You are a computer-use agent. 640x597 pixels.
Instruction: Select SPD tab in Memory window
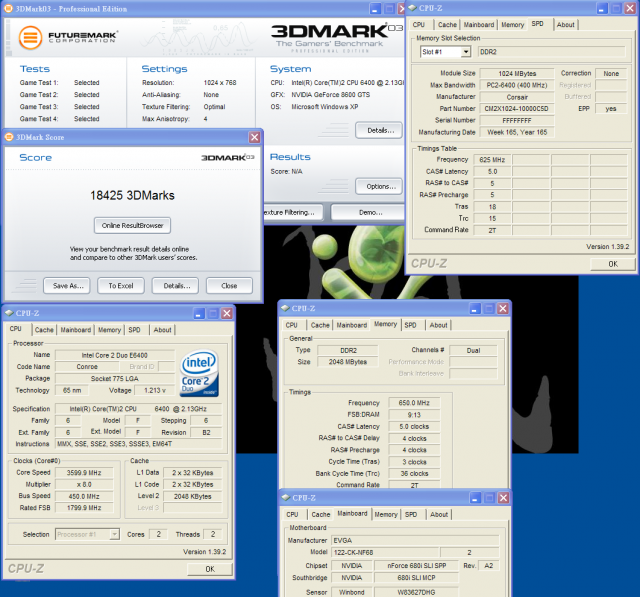click(410, 325)
